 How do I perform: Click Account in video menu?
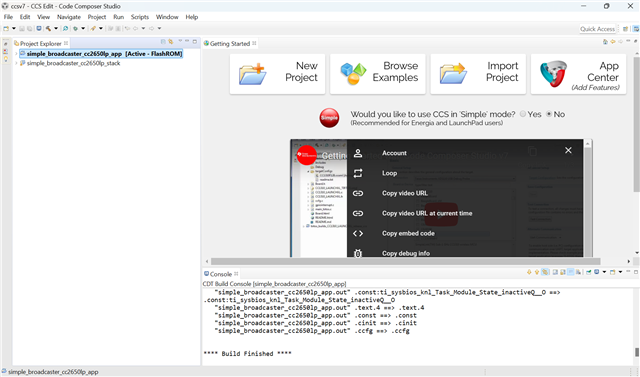[x=394, y=153]
